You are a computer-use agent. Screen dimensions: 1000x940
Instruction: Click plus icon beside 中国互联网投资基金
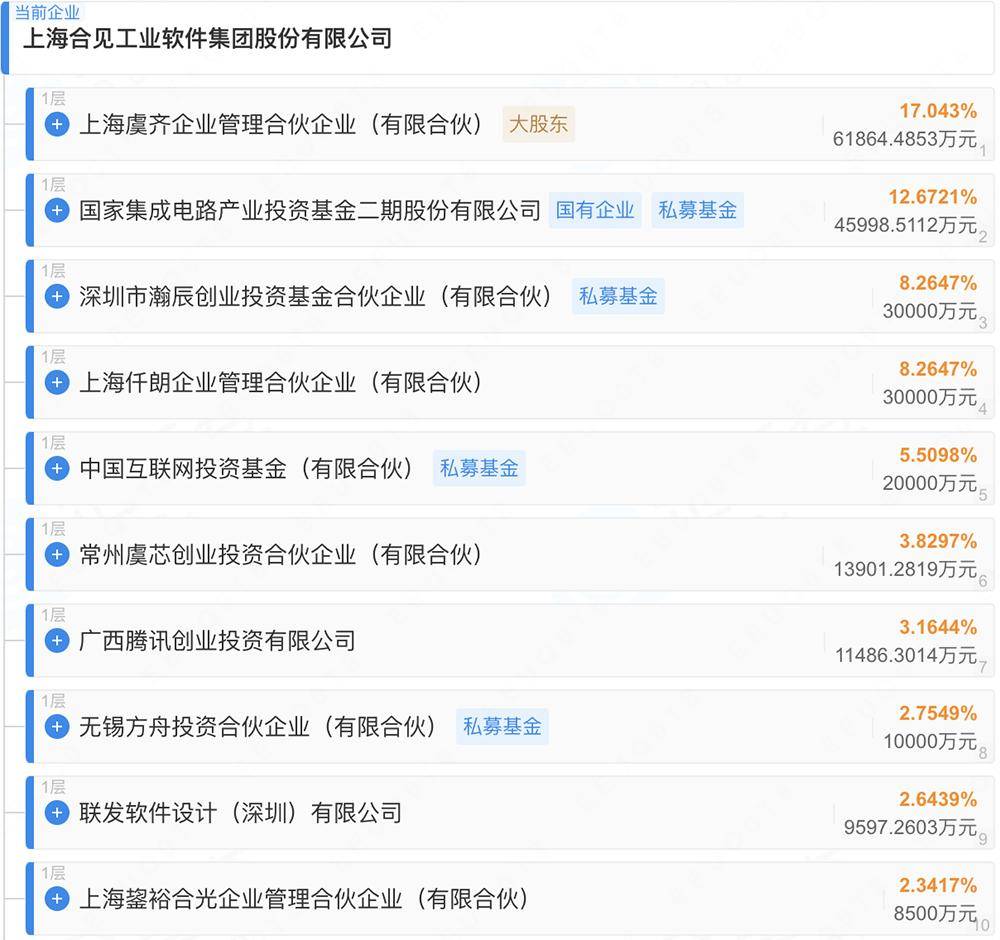coord(57,469)
